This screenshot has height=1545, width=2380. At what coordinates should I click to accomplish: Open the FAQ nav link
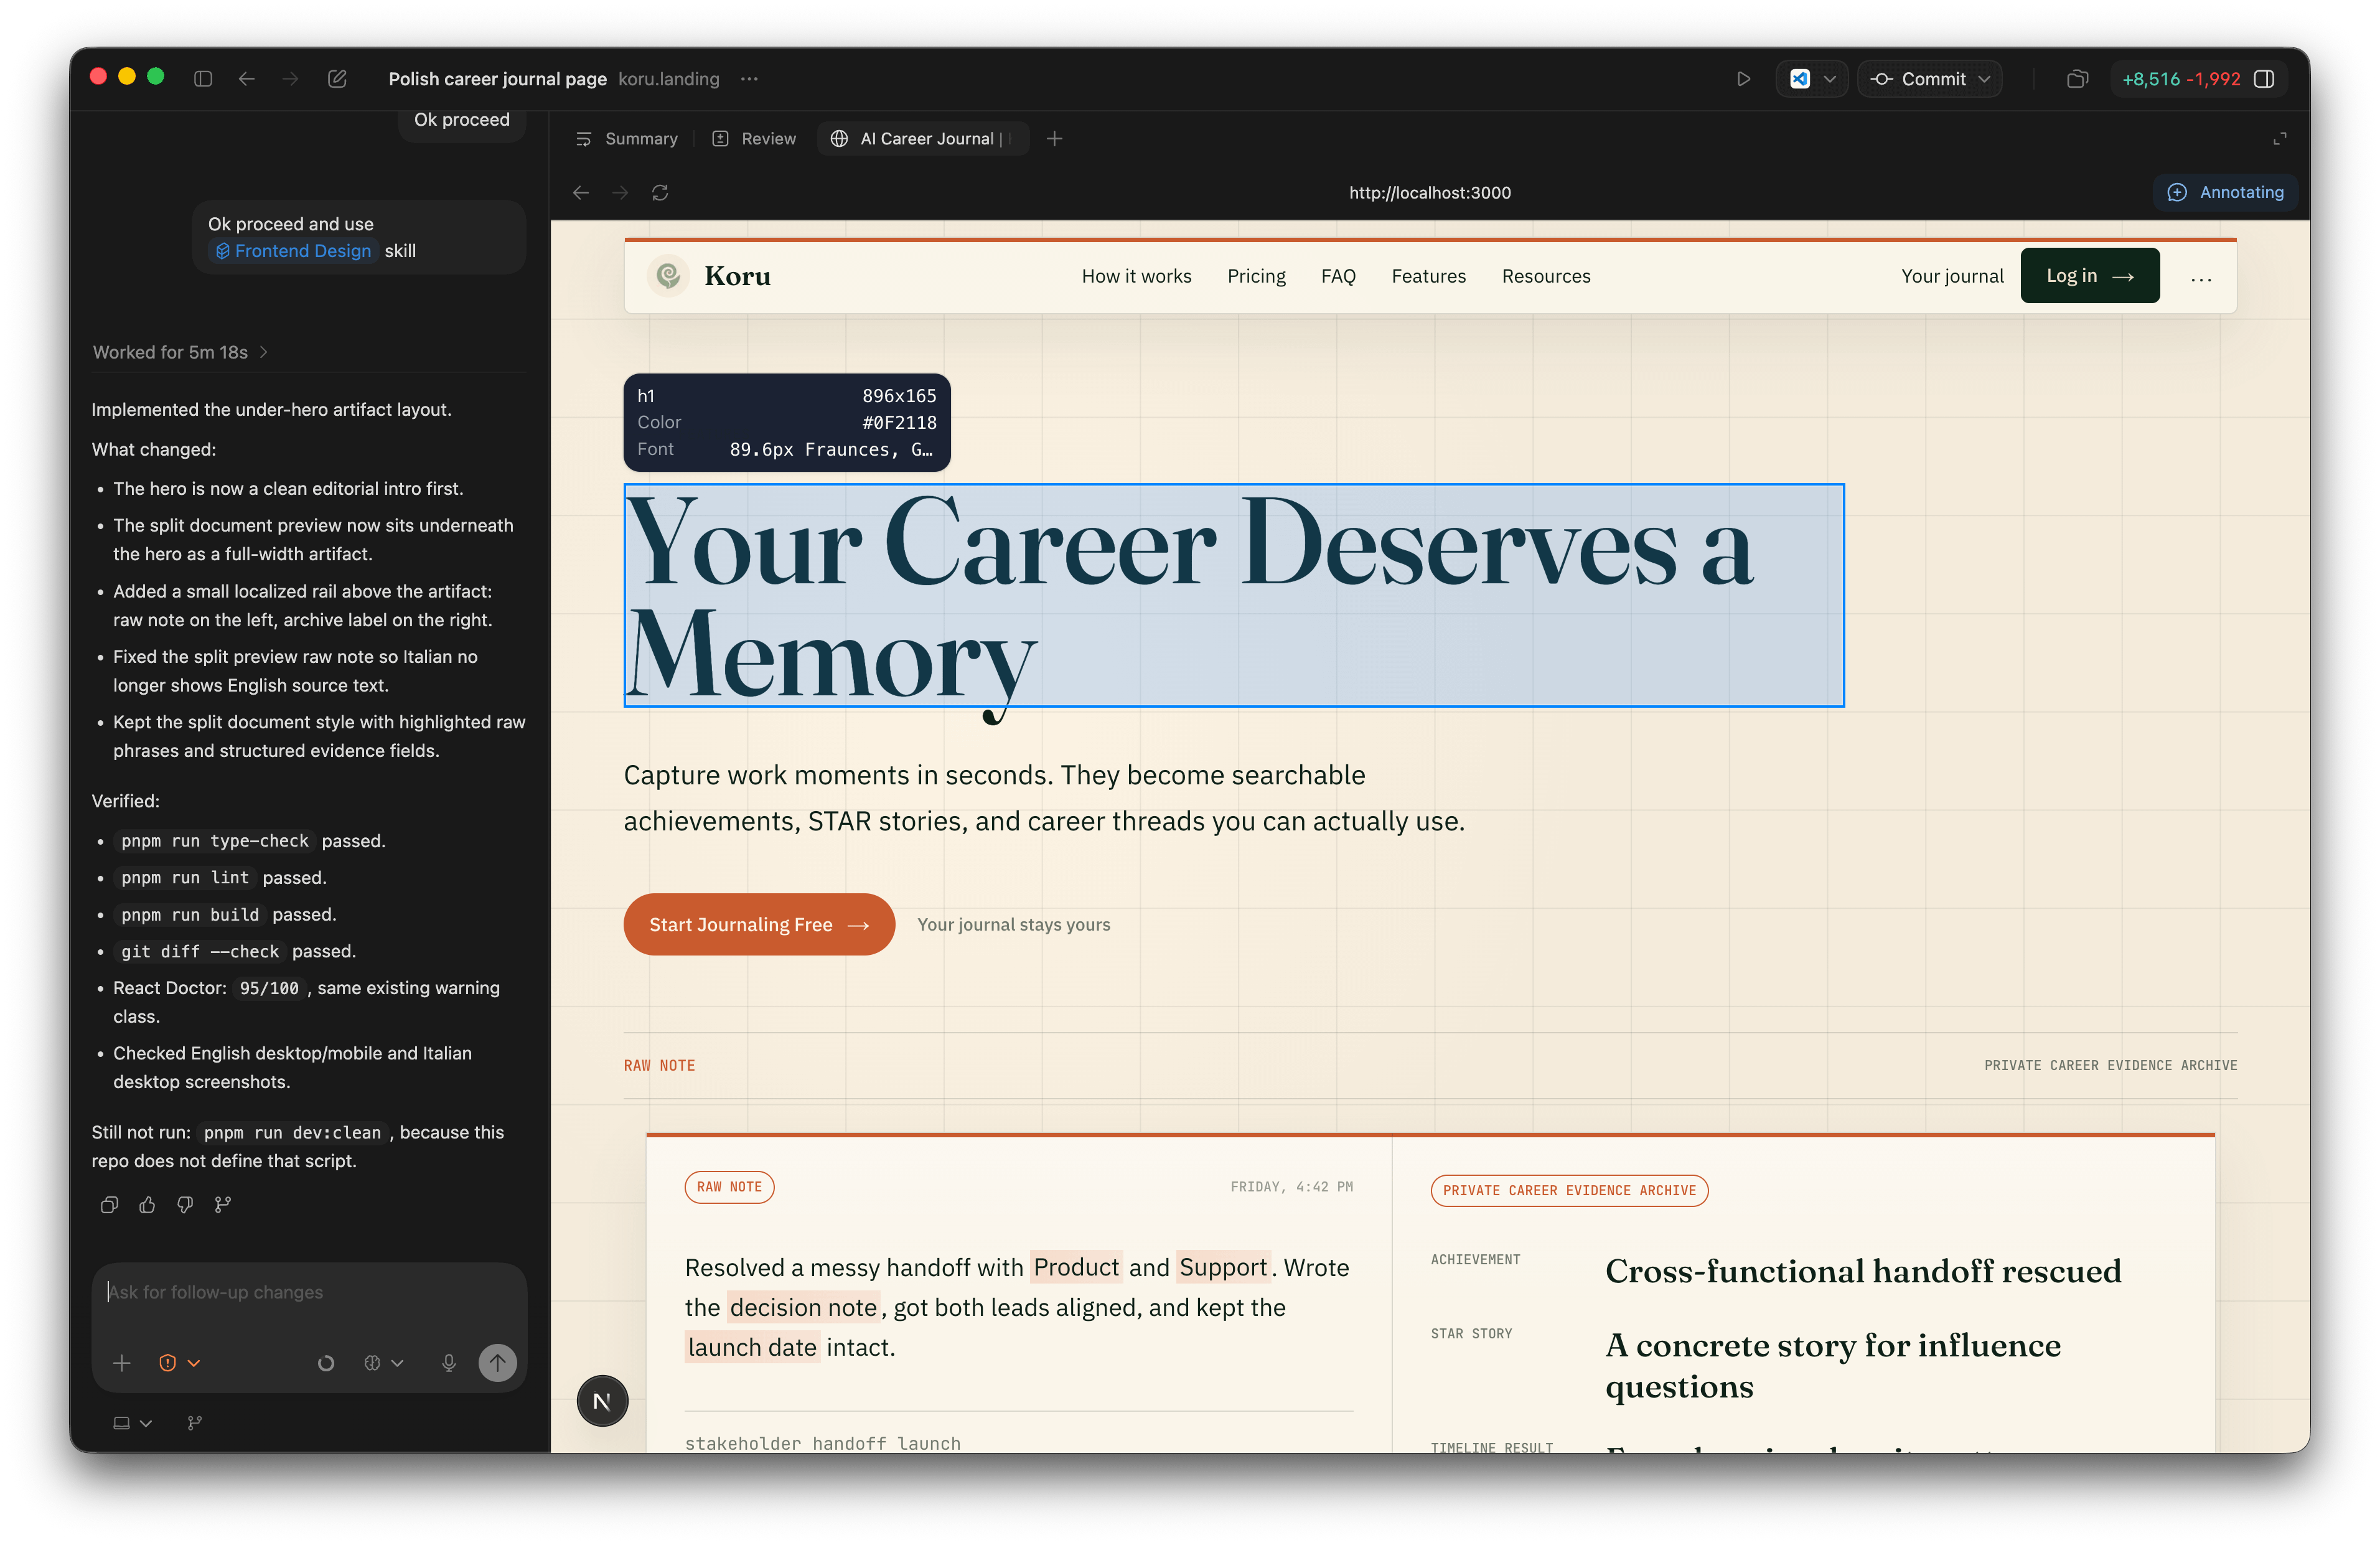(x=1338, y=276)
